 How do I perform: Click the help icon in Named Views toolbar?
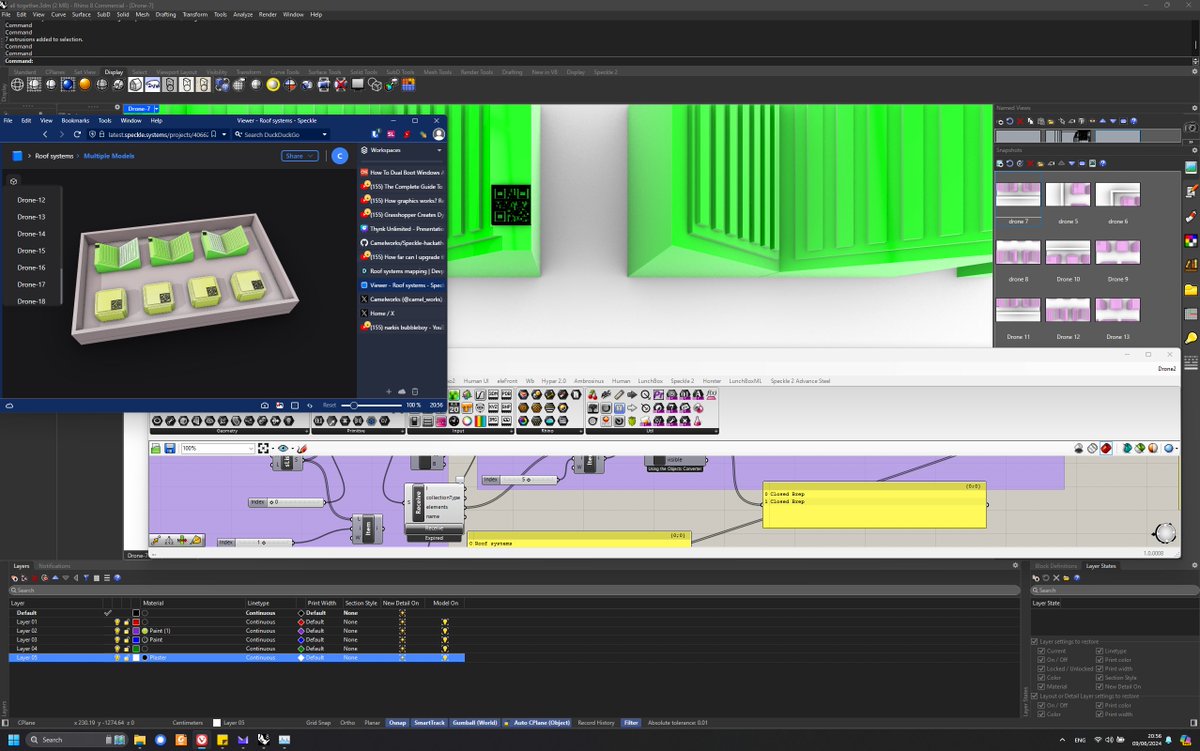tap(1133, 121)
